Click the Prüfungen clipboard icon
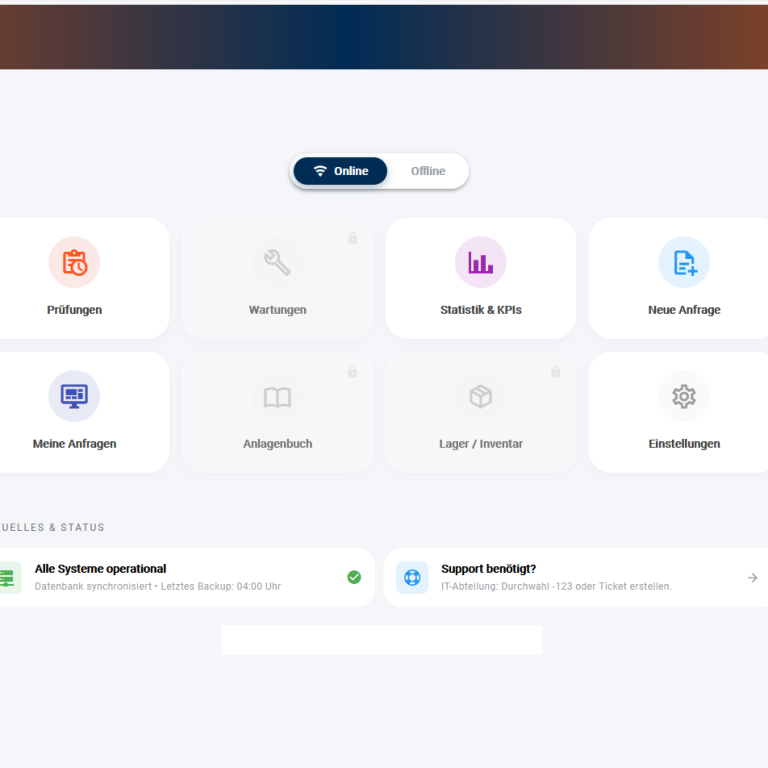The height and width of the screenshot is (768, 768). 74,263
